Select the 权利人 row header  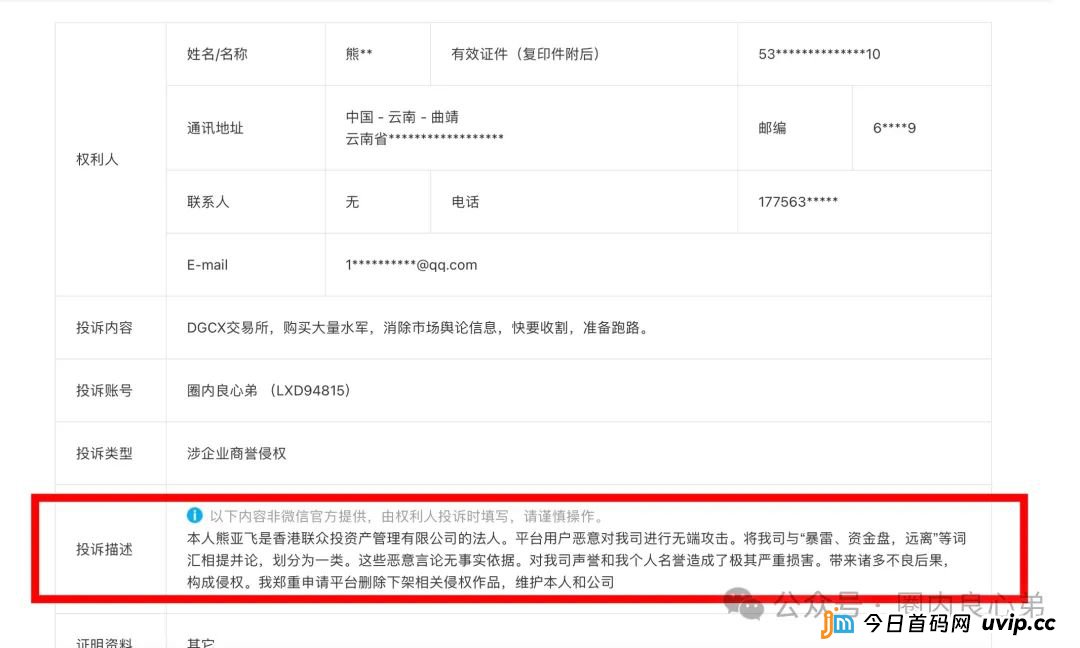click(x=97, y=159)
